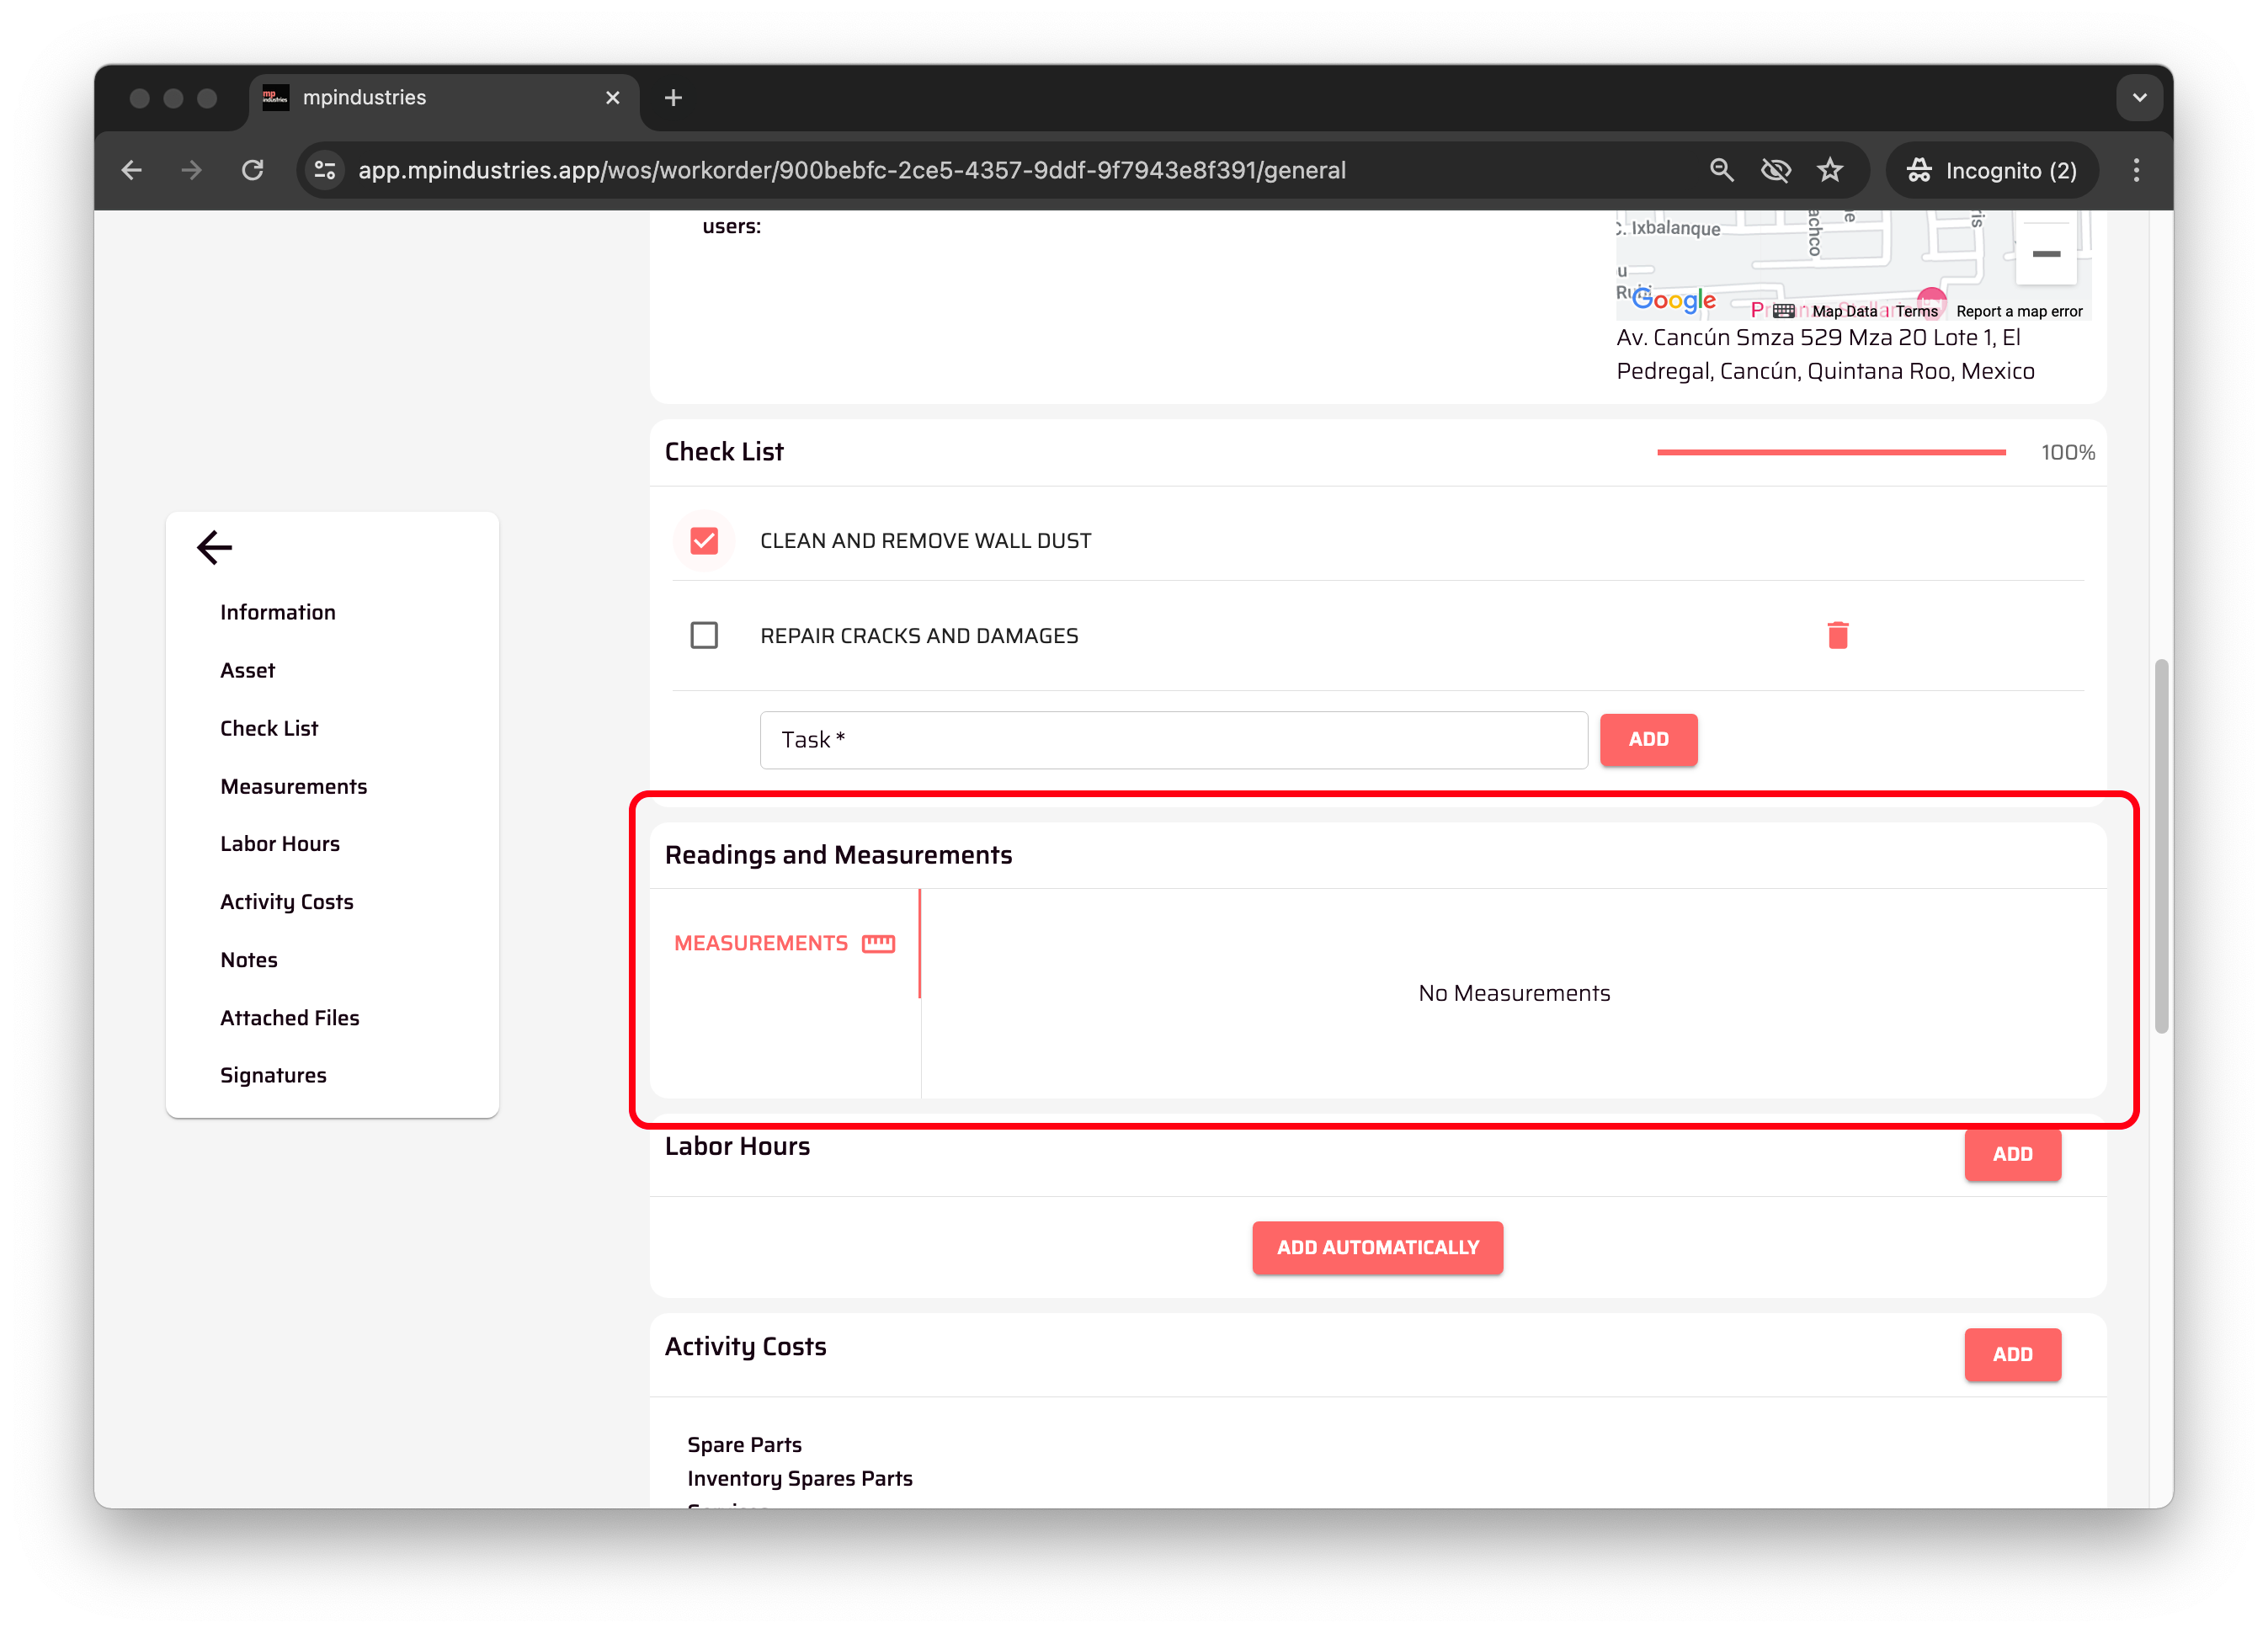Click the browser reload icon

pyautogui.click(x=253, y=170)
